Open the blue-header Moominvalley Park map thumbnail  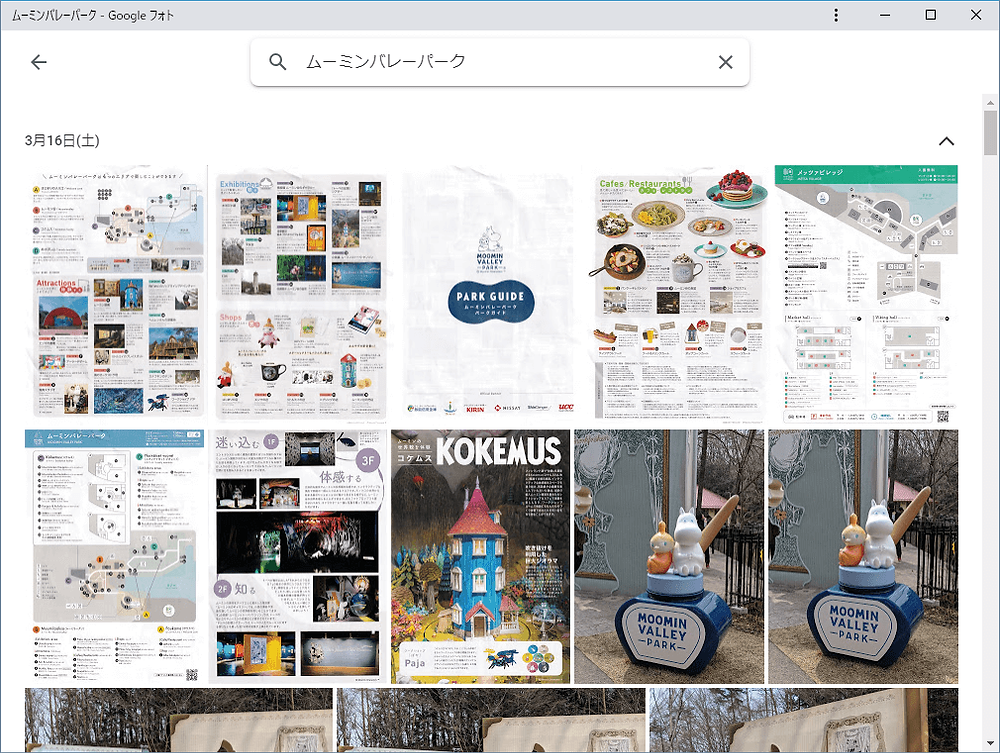point(115,556)
